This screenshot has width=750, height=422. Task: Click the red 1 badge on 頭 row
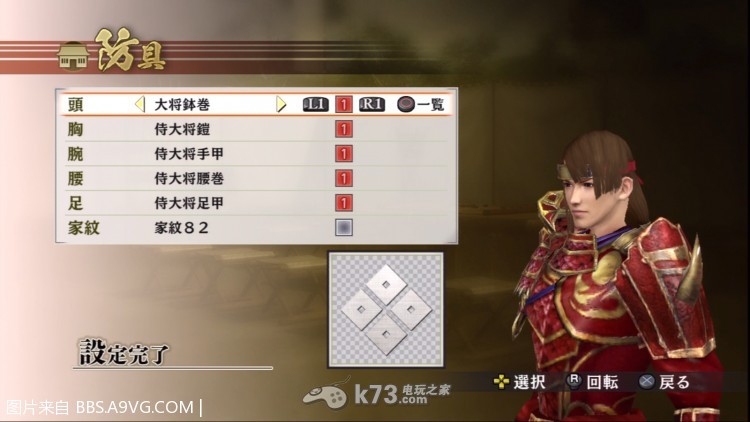[343, 104]
